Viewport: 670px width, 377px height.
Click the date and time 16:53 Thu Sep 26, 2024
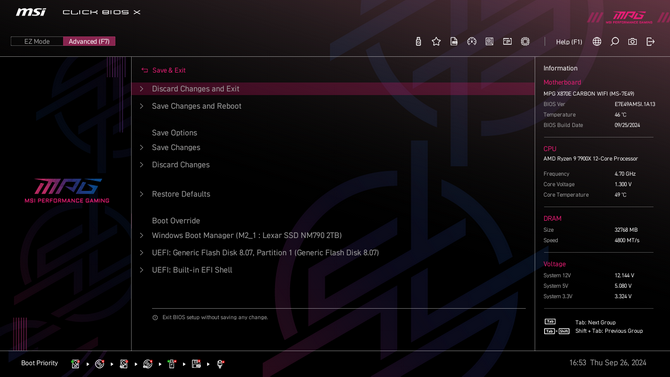tap(608, 363)
